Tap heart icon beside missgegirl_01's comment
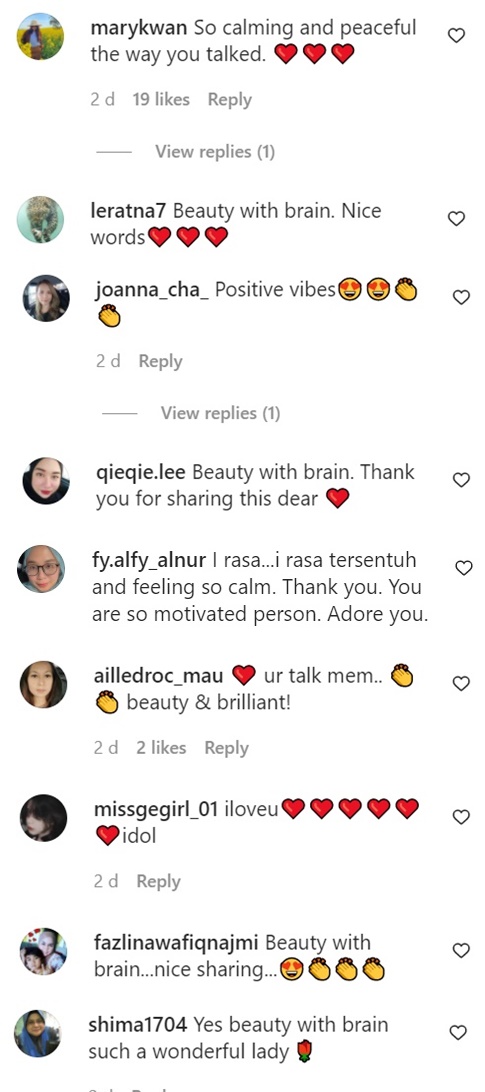This screenshot has width=485, height=1092. point(461,817)
